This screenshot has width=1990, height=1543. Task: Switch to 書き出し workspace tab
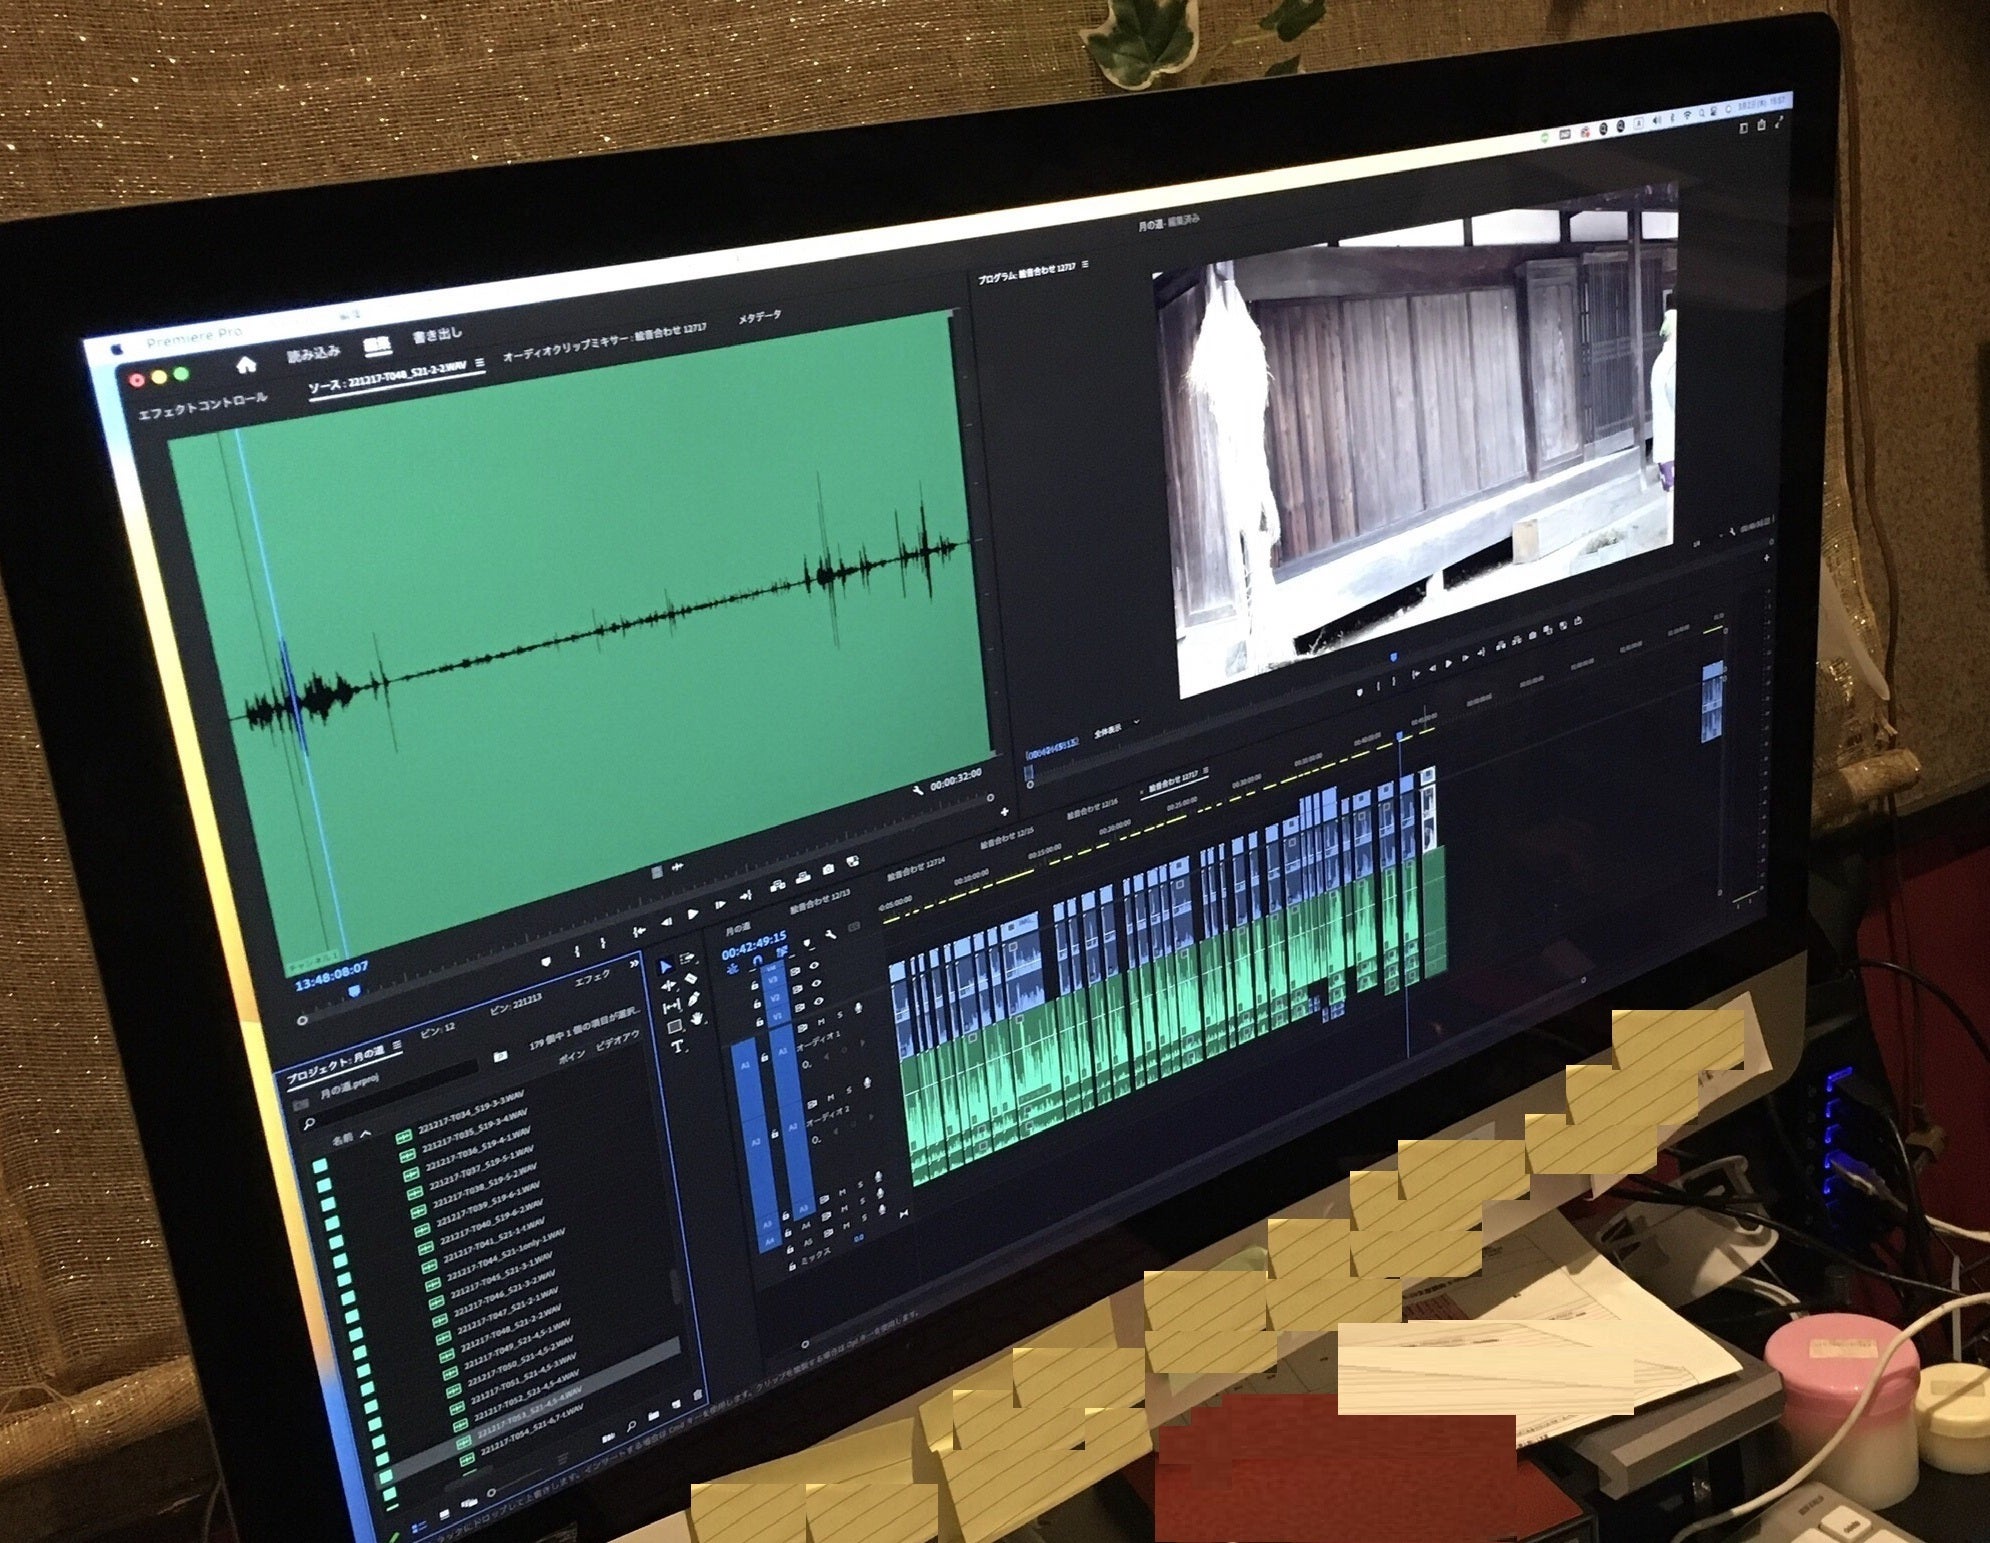coord(437,336)
